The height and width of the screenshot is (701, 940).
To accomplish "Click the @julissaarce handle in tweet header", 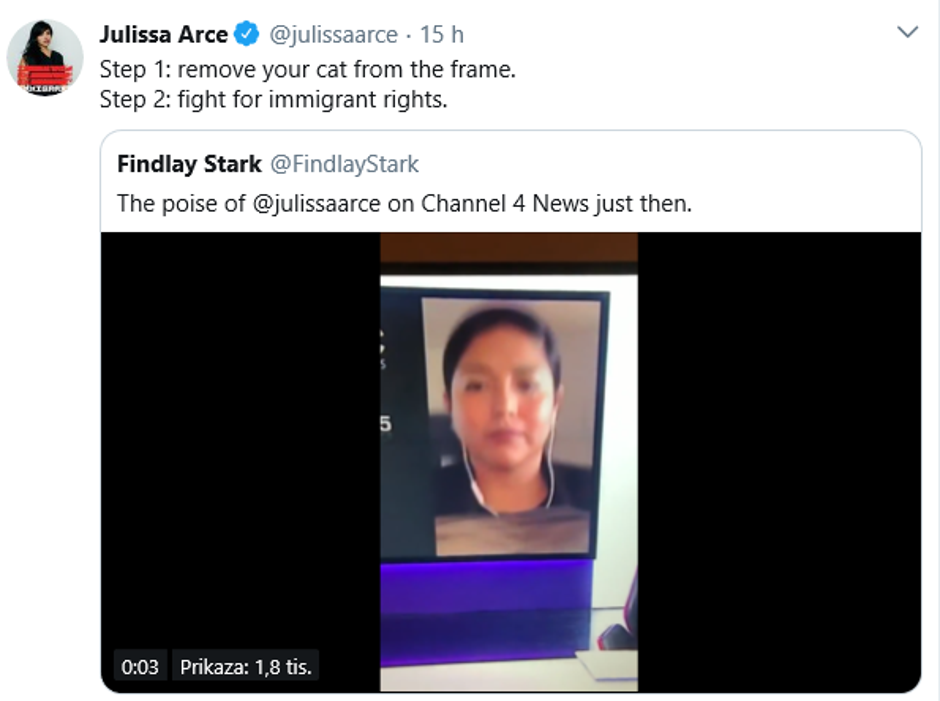I will click(x=334, y=35).
